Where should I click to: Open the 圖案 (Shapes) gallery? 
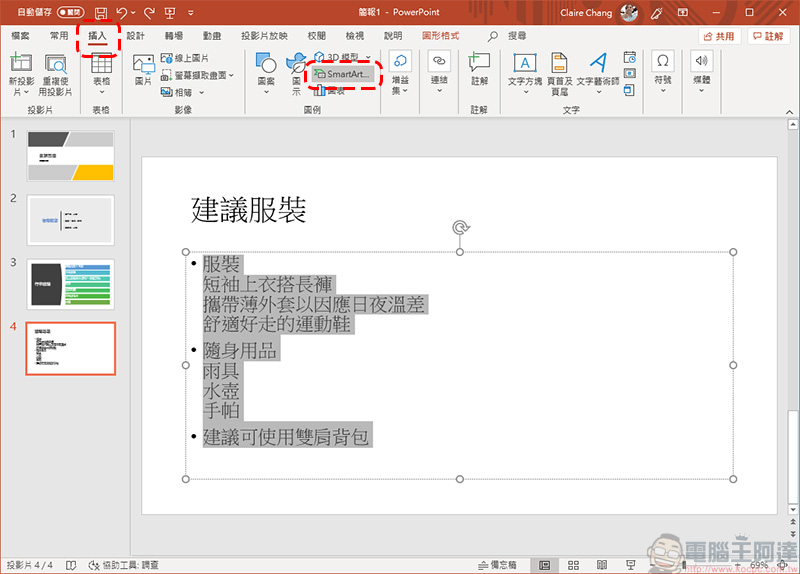(266, 74)
